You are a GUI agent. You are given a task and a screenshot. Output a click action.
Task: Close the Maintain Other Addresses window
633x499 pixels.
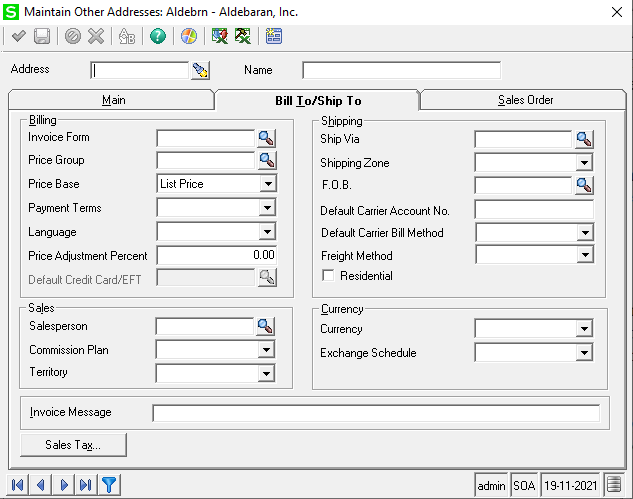point(616,12)
